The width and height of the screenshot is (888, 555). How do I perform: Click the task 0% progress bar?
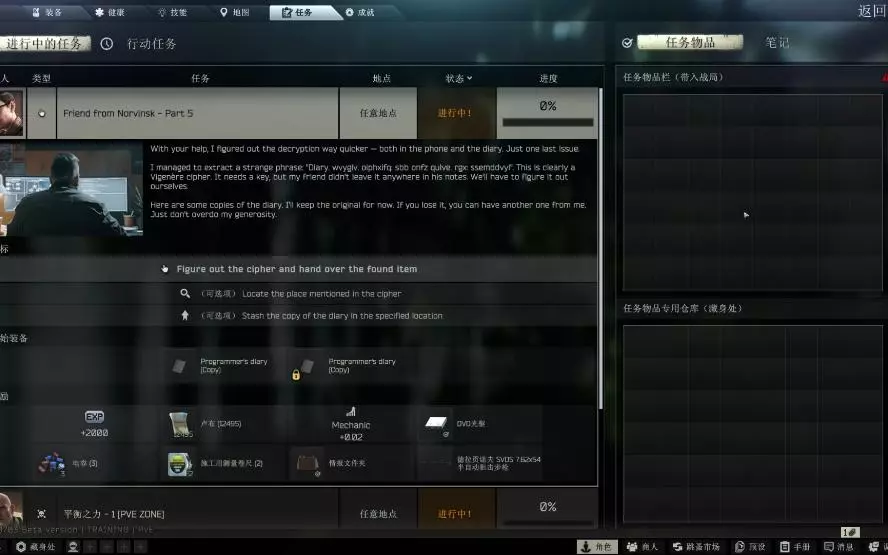[x=548, y=122]
